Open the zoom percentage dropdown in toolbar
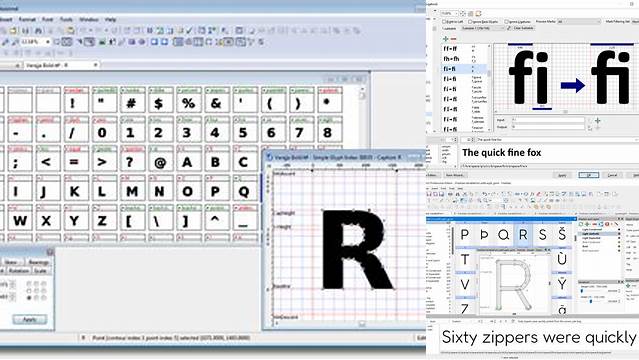Image resolution: width=639 pixels, height=360 pixels. [x=36, y=42]
